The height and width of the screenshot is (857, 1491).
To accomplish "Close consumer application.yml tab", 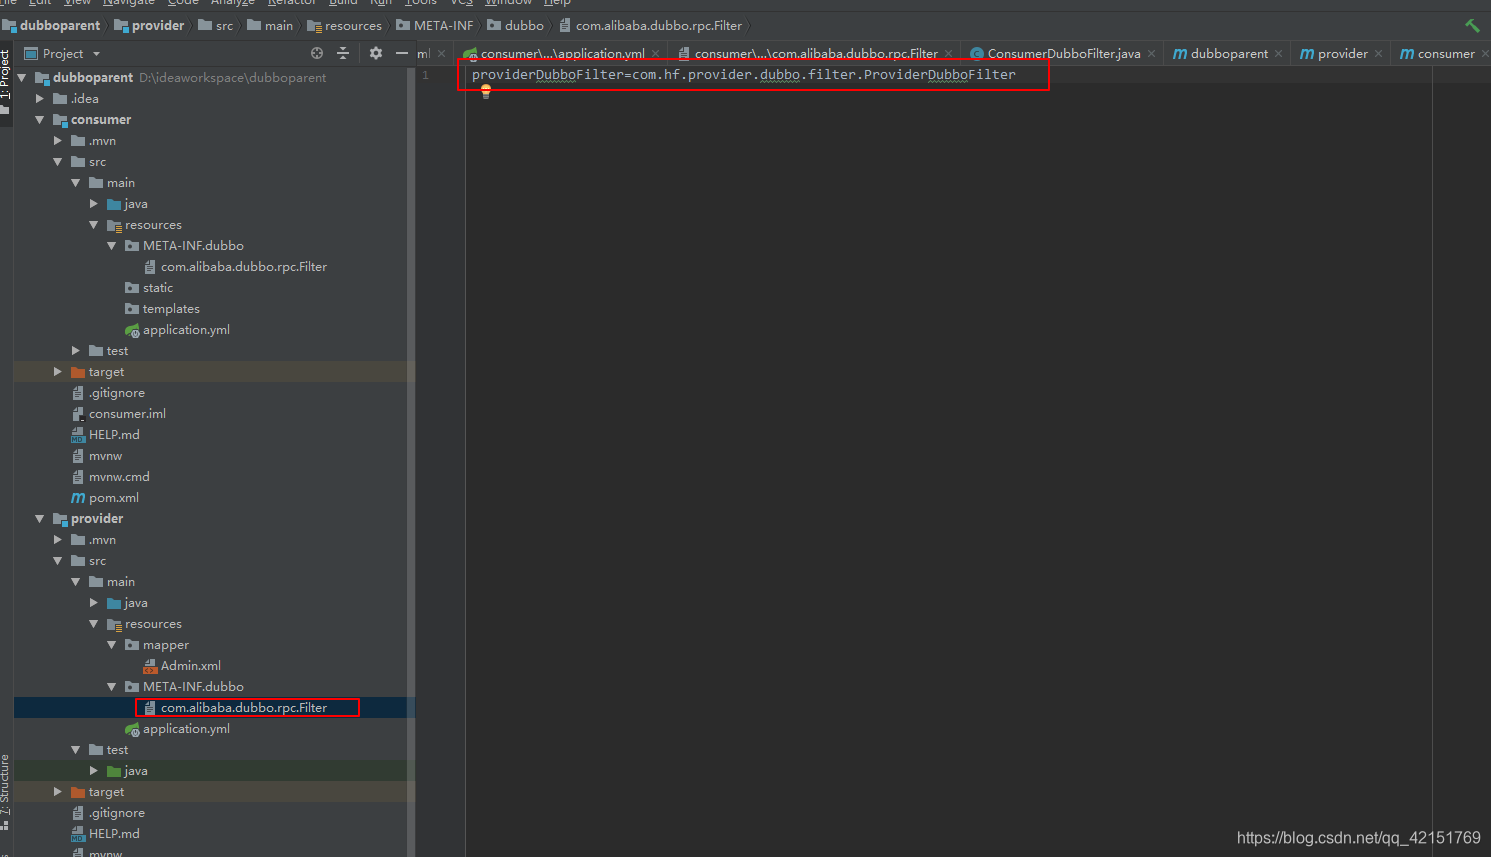I will (x=655, y=53).
